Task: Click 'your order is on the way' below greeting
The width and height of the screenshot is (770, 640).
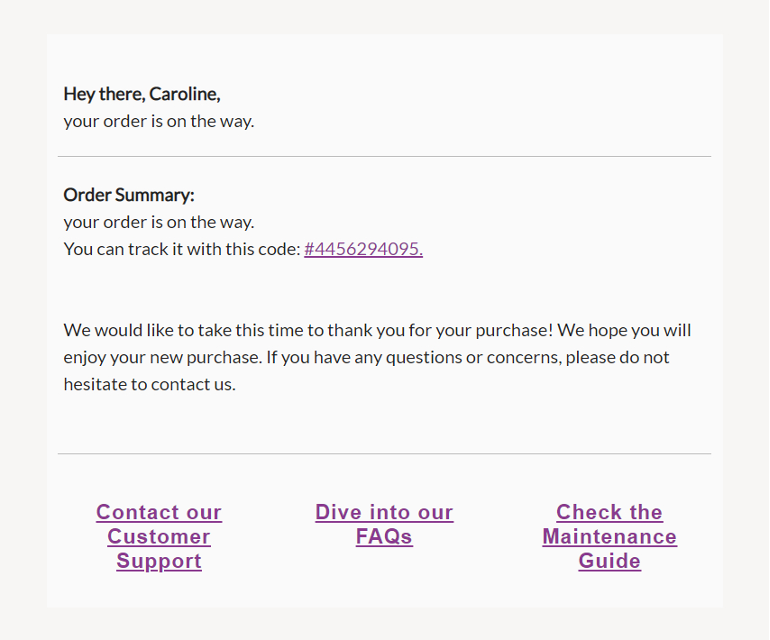Action: 159,121
